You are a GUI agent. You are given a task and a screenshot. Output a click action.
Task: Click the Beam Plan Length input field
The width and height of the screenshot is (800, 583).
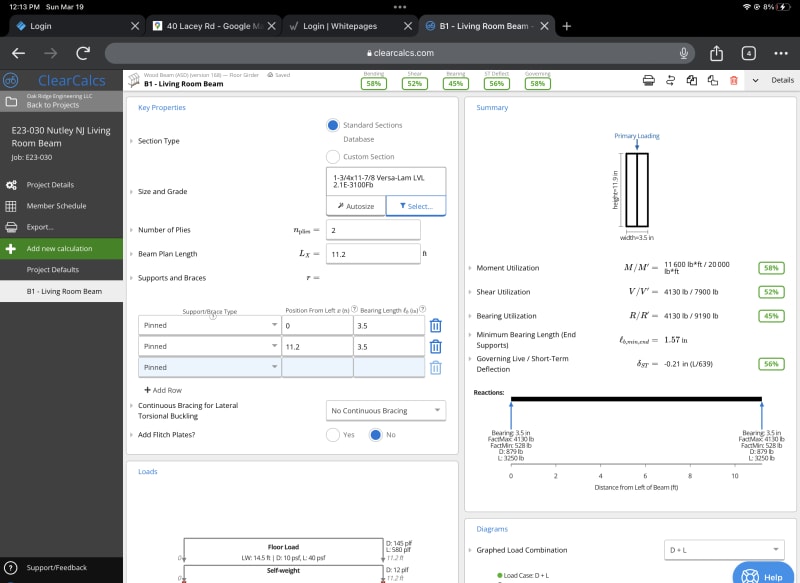click(373, 254)
